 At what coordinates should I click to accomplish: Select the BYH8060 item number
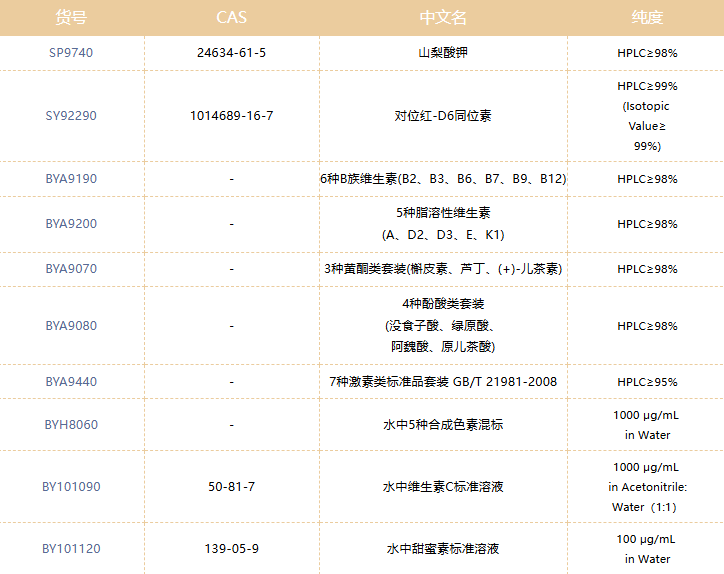point(71,425)
